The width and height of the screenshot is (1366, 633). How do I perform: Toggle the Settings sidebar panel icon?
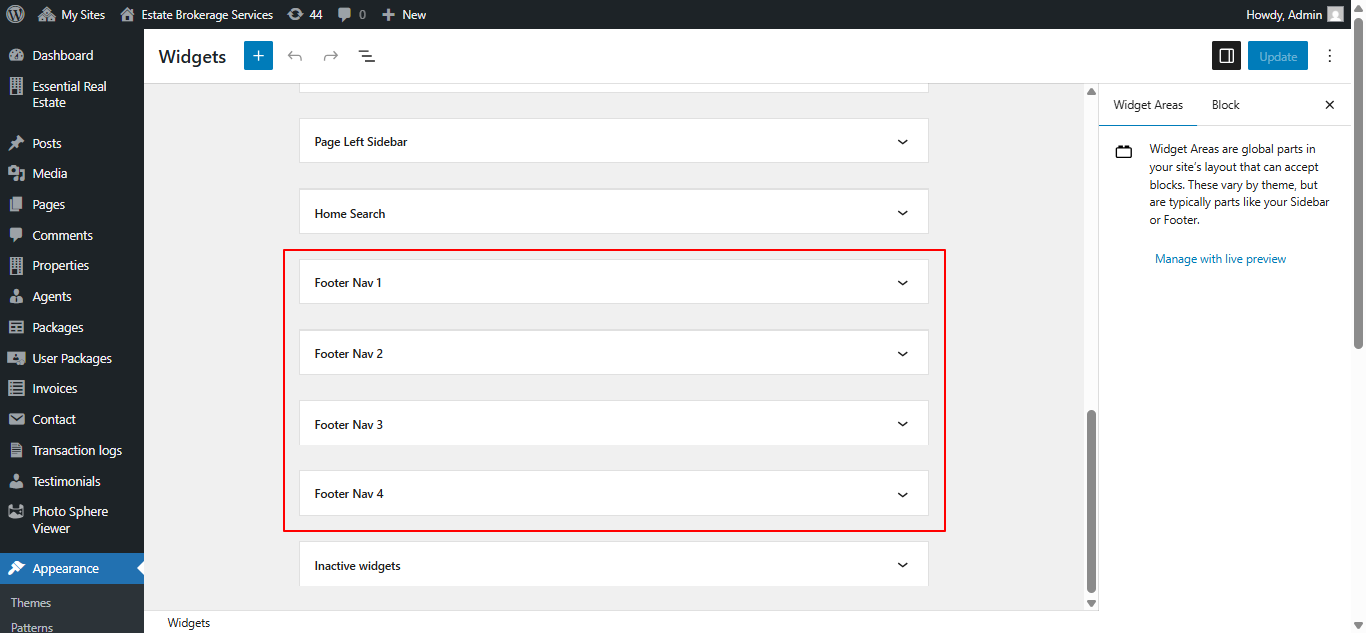pos(1226,55)
